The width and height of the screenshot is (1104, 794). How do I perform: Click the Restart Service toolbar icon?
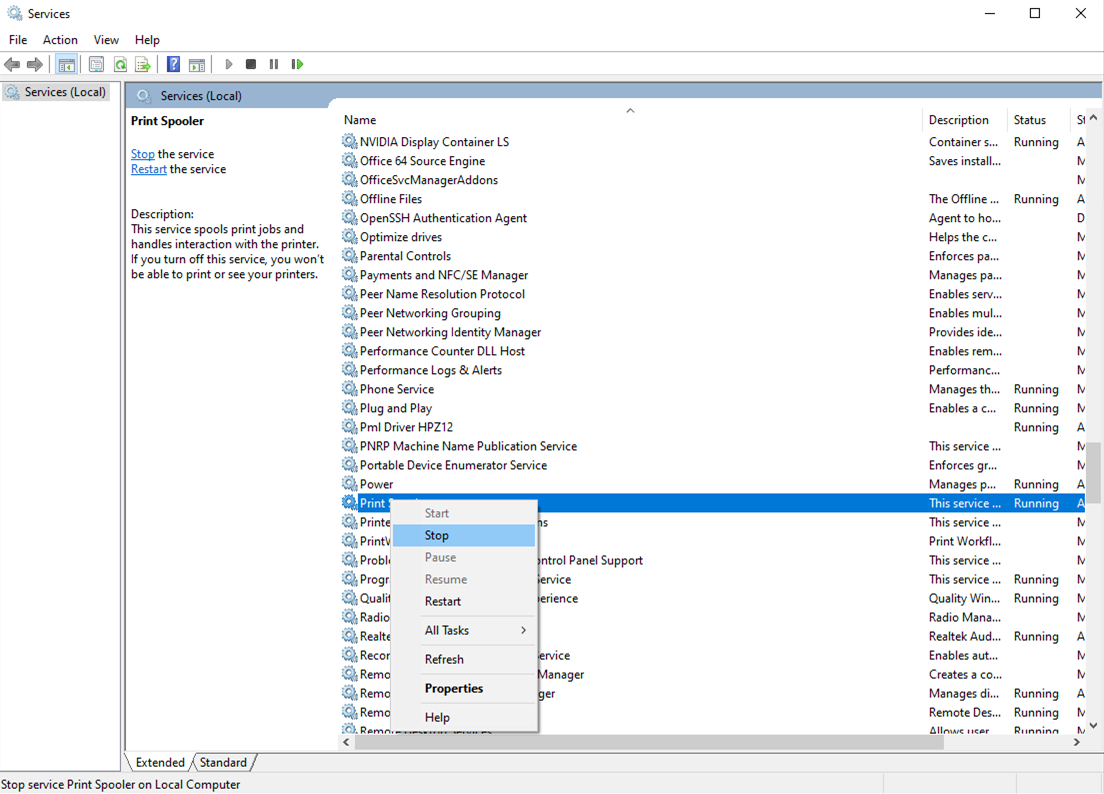coord(297,65)
